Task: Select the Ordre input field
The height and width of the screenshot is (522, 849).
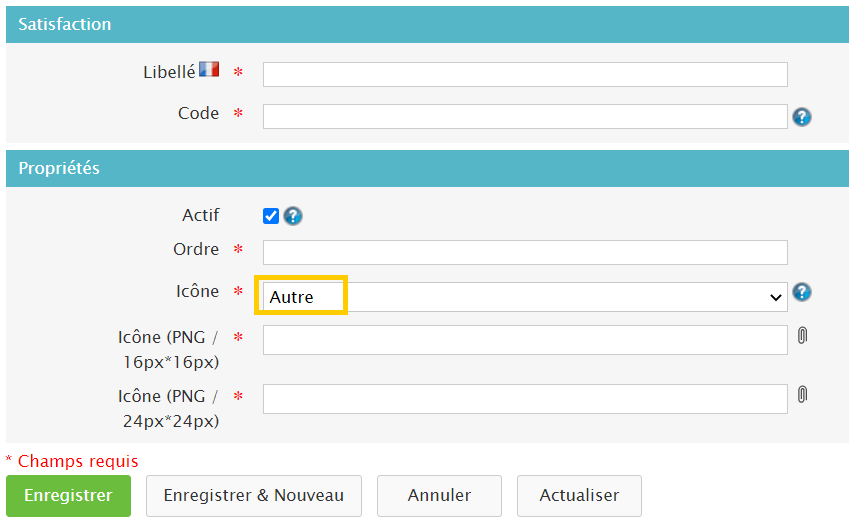Action: point(524,252)
